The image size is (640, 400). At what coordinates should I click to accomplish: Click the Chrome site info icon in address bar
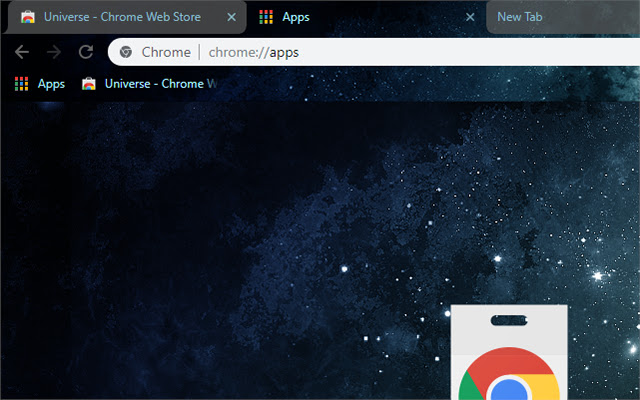pos(126,52)
